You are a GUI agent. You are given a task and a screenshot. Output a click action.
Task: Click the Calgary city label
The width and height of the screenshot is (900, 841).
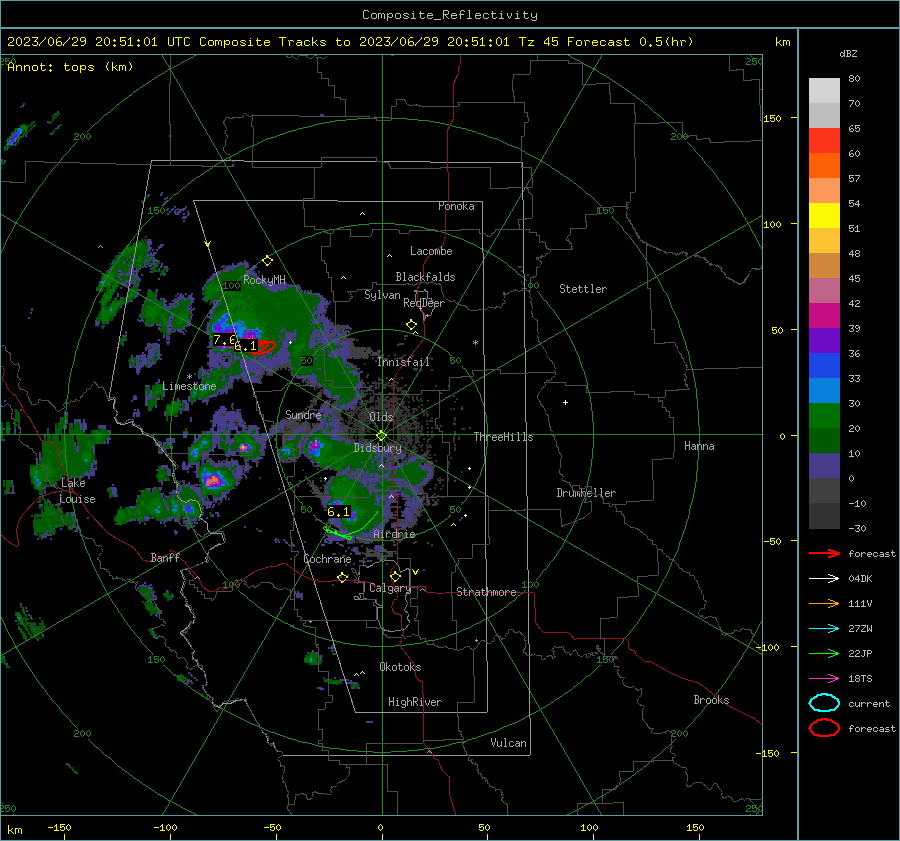pos(390,588)
